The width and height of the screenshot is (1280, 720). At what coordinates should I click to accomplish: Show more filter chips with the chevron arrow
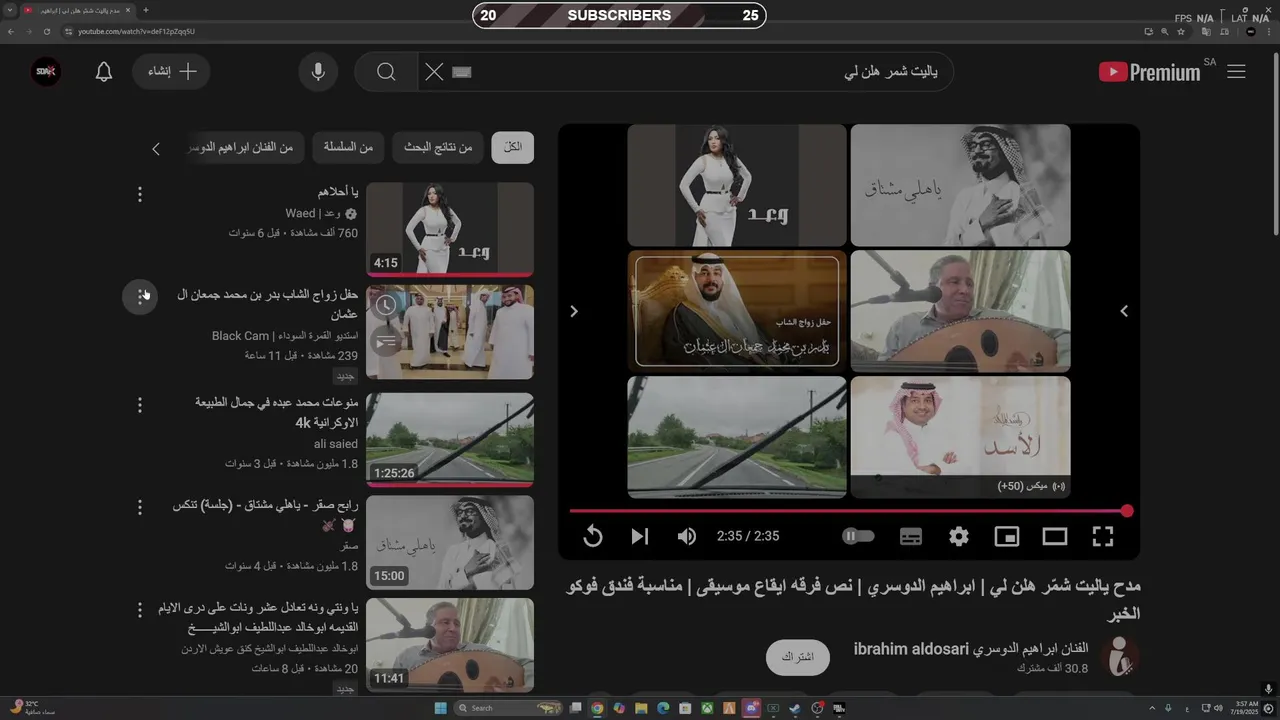click(156, 149)
